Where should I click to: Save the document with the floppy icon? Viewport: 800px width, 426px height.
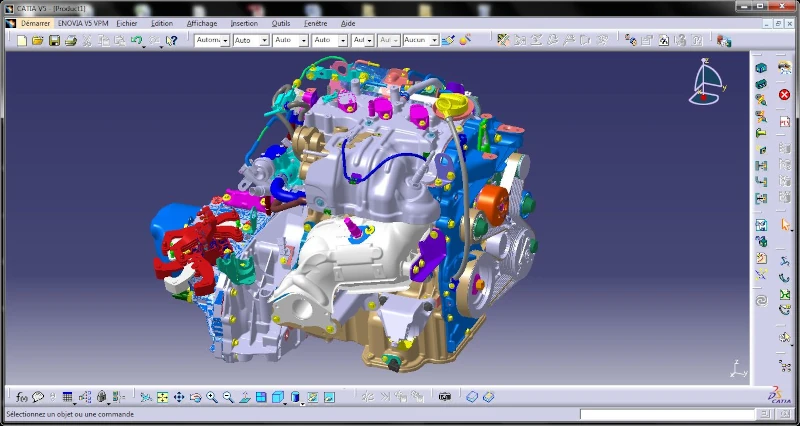tap(54, 41)
